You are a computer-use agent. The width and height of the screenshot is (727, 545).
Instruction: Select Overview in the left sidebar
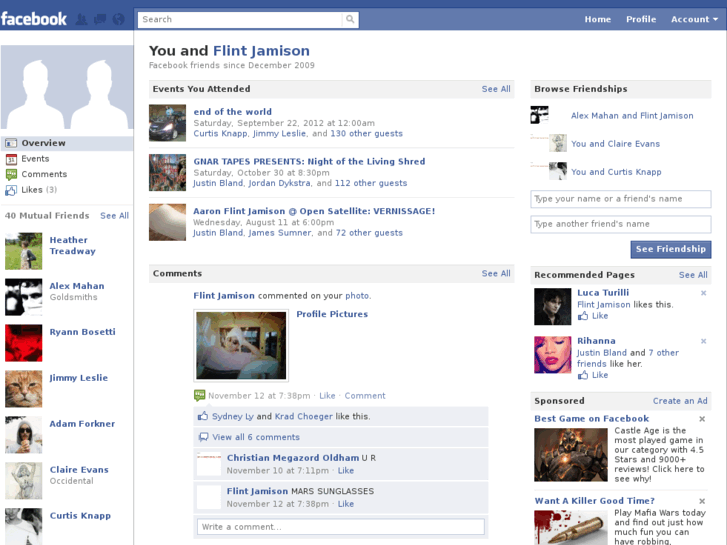[x=67, y=143]
